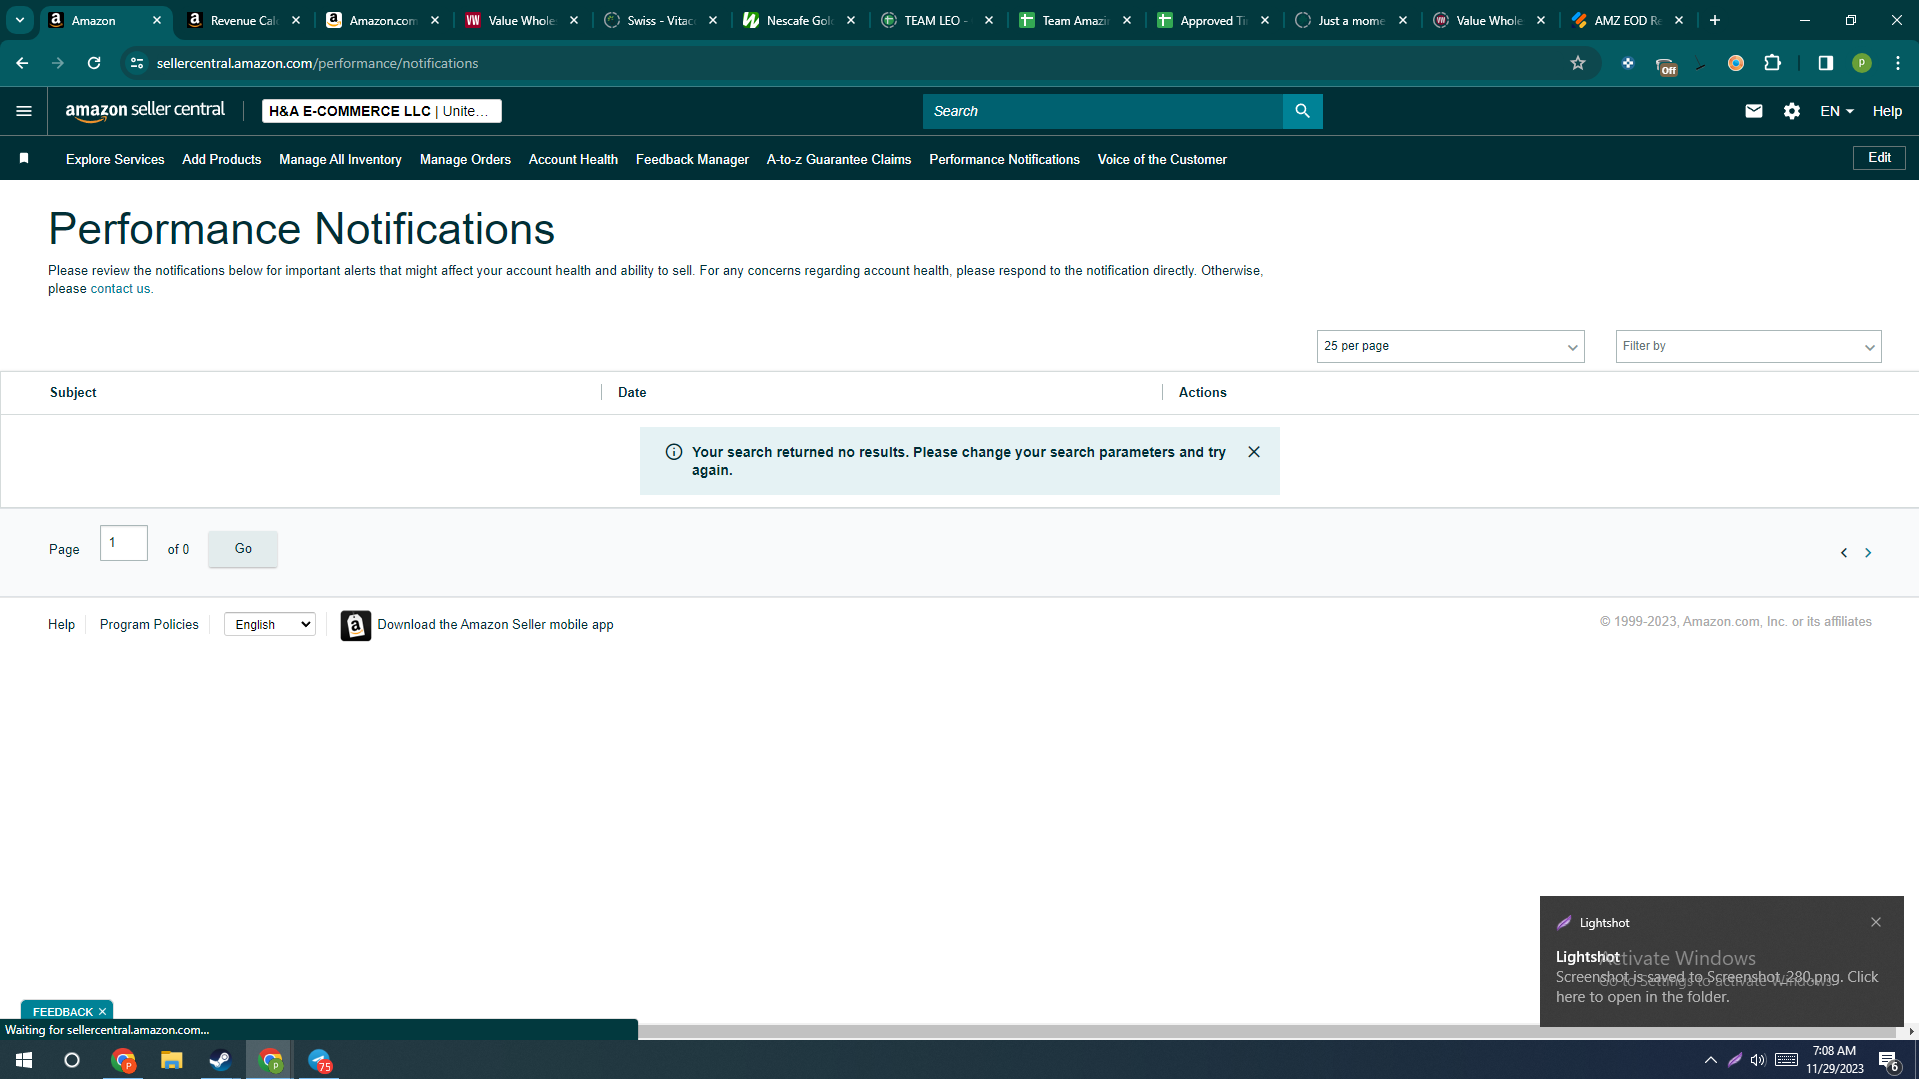Bookmark this page with star icon
The height and width of the screenshot is (1079, 1919).
pos(1577,63)
